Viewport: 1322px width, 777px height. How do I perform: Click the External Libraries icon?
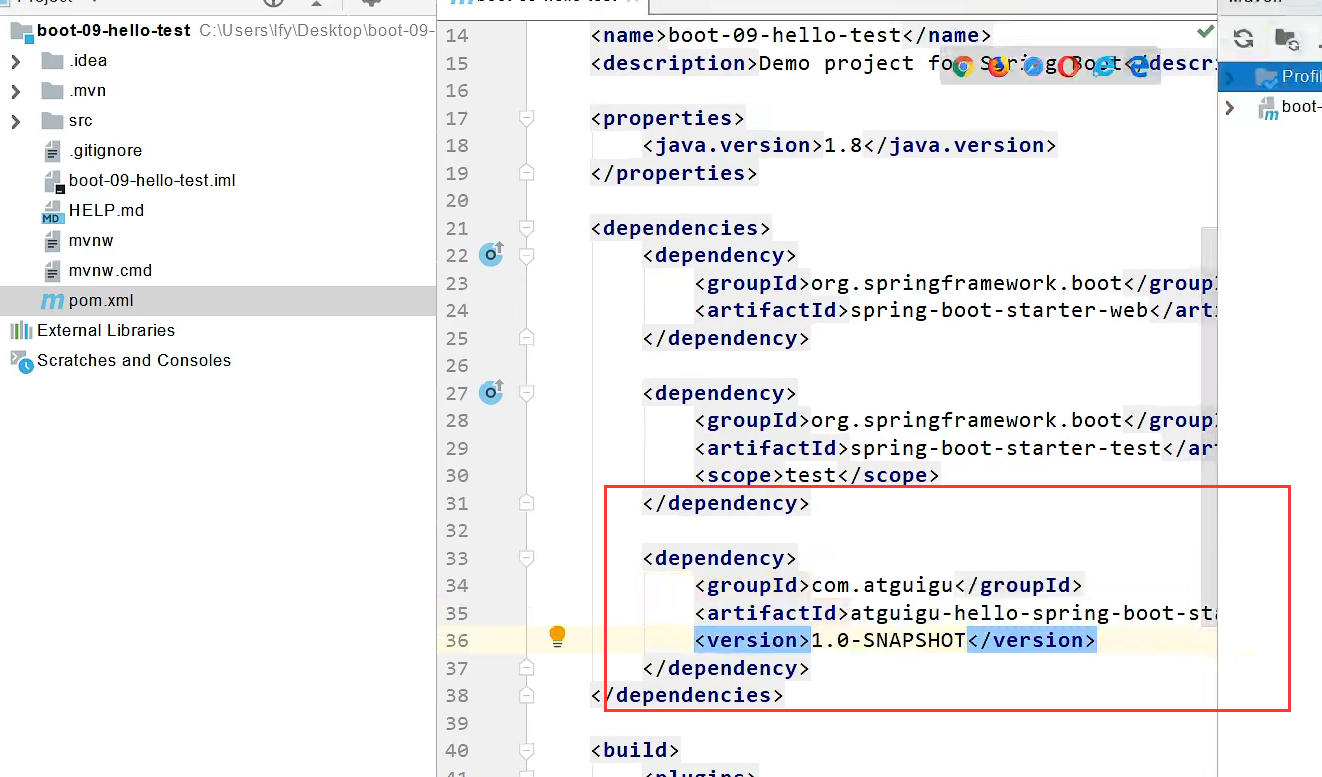21,331
